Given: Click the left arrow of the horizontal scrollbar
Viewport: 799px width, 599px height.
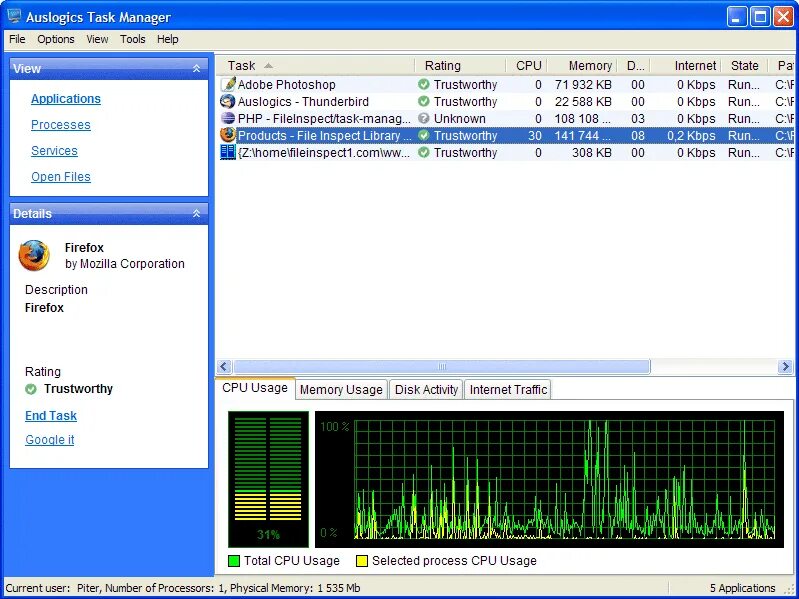Looking at the screenshot, I should point(224,366).
